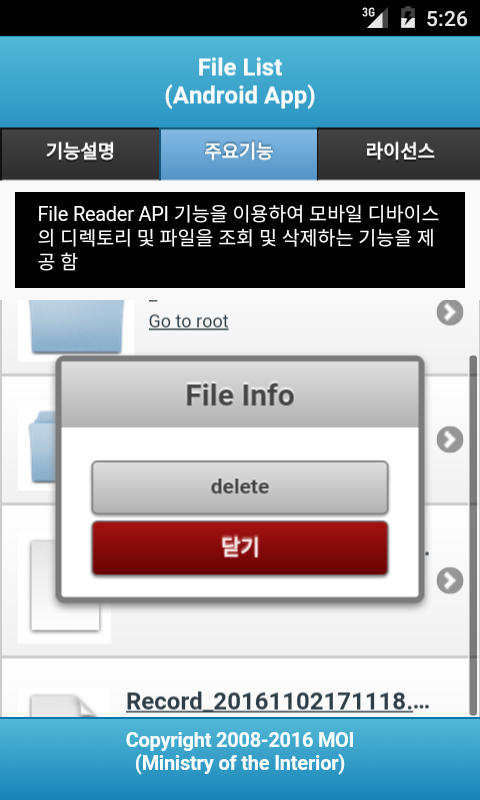The height and width of the screenshot is (800, 480).
Task: Click the second folder icon behind the dialog
Action: [37, 447]
